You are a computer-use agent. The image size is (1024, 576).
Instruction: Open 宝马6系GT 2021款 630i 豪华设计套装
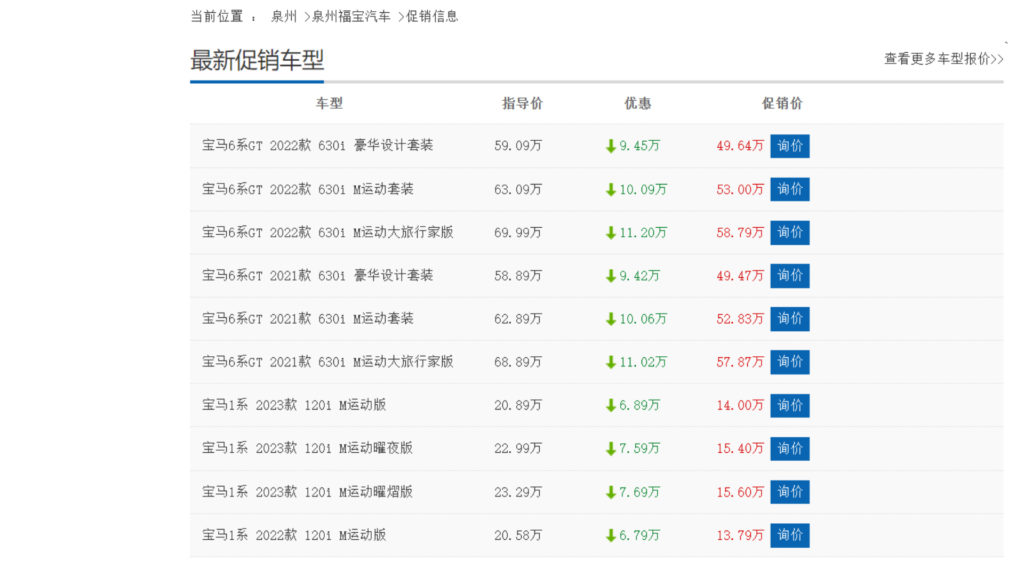click(317, 276)
